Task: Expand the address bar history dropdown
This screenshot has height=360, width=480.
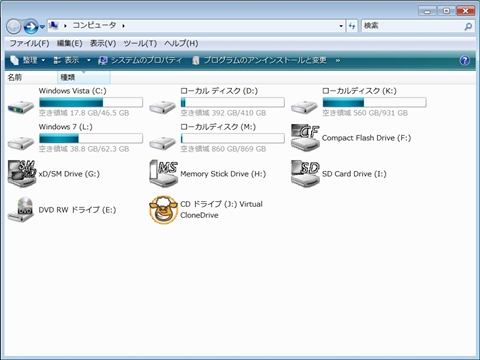Action: pos(341,26)
